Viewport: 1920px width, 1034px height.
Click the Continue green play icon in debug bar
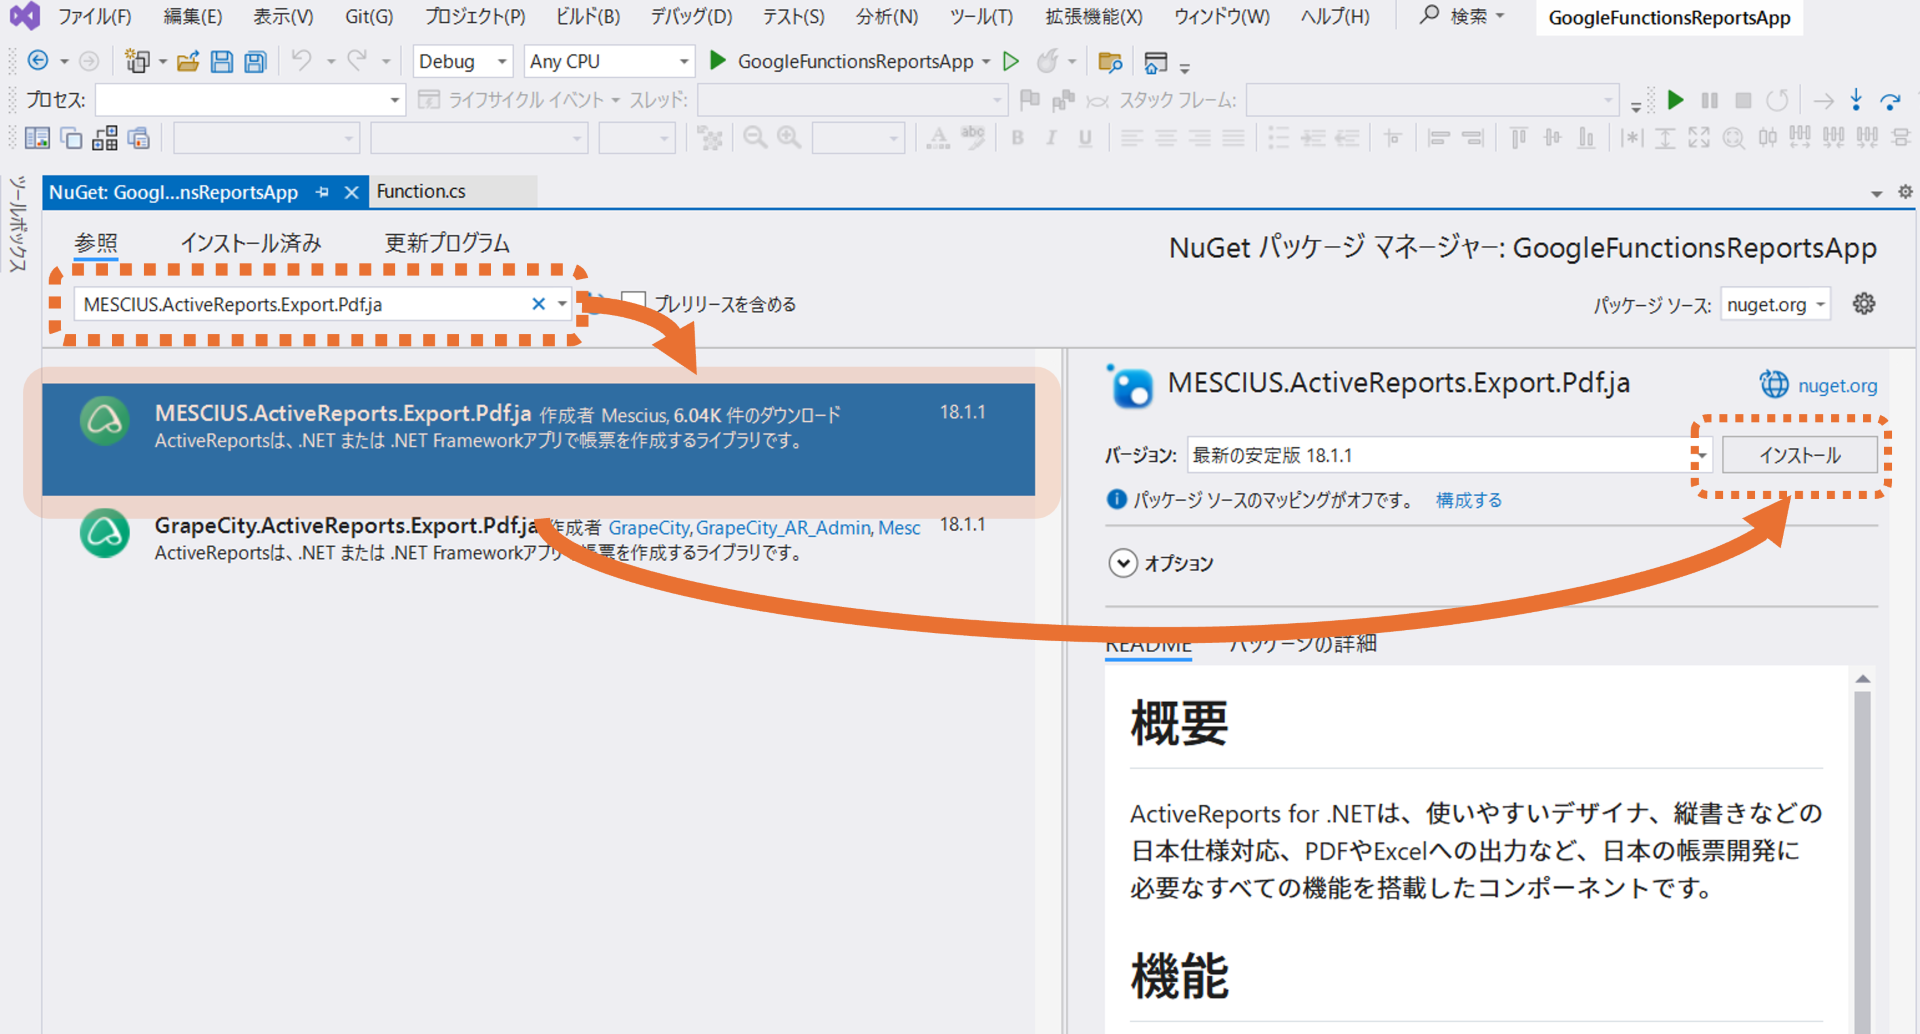tap(1676, 100)
